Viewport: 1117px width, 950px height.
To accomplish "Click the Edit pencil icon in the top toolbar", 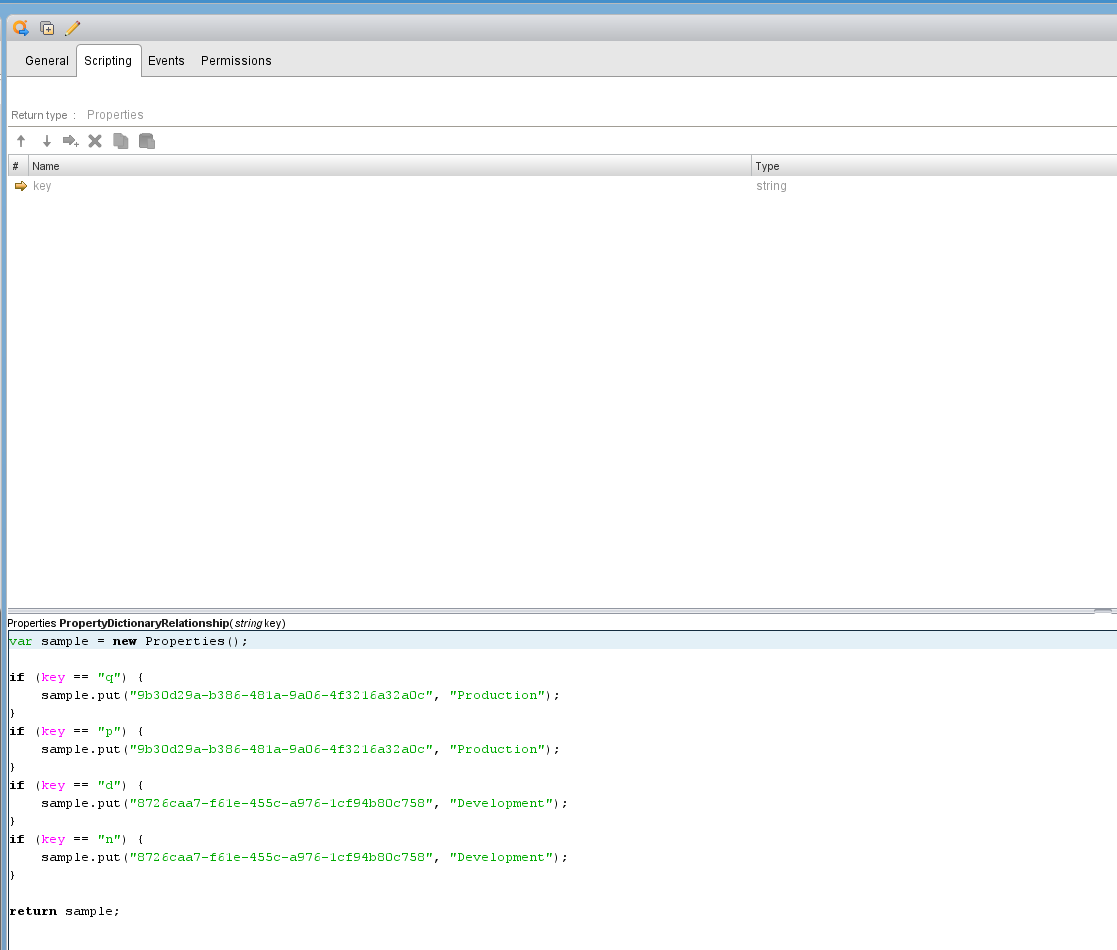I will 71,28.
